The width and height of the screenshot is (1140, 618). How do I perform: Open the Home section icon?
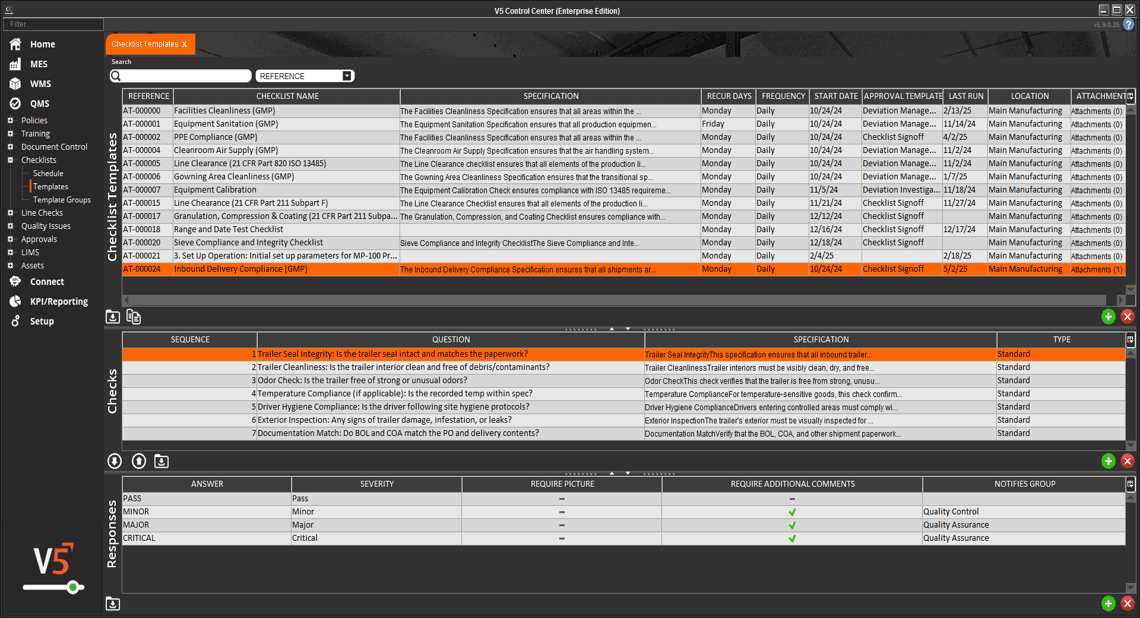pos(15,44)
